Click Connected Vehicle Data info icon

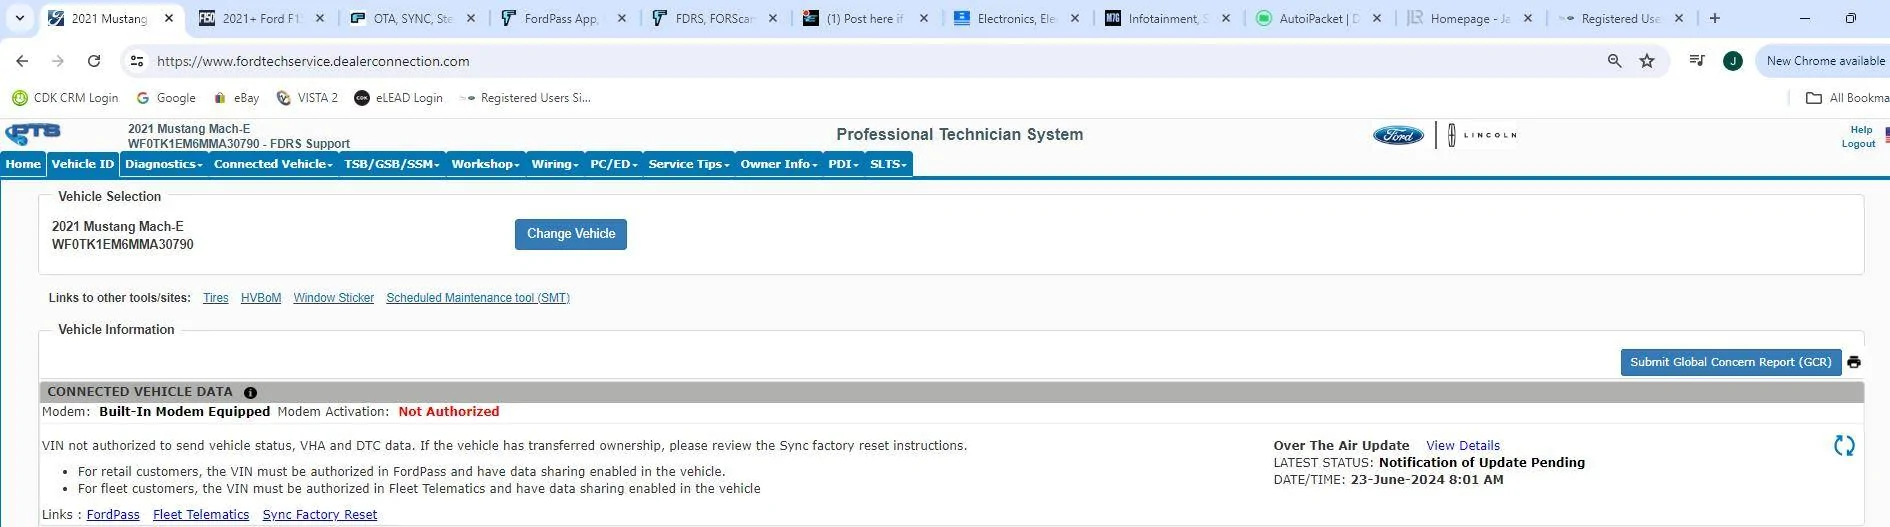pos(250,393)
